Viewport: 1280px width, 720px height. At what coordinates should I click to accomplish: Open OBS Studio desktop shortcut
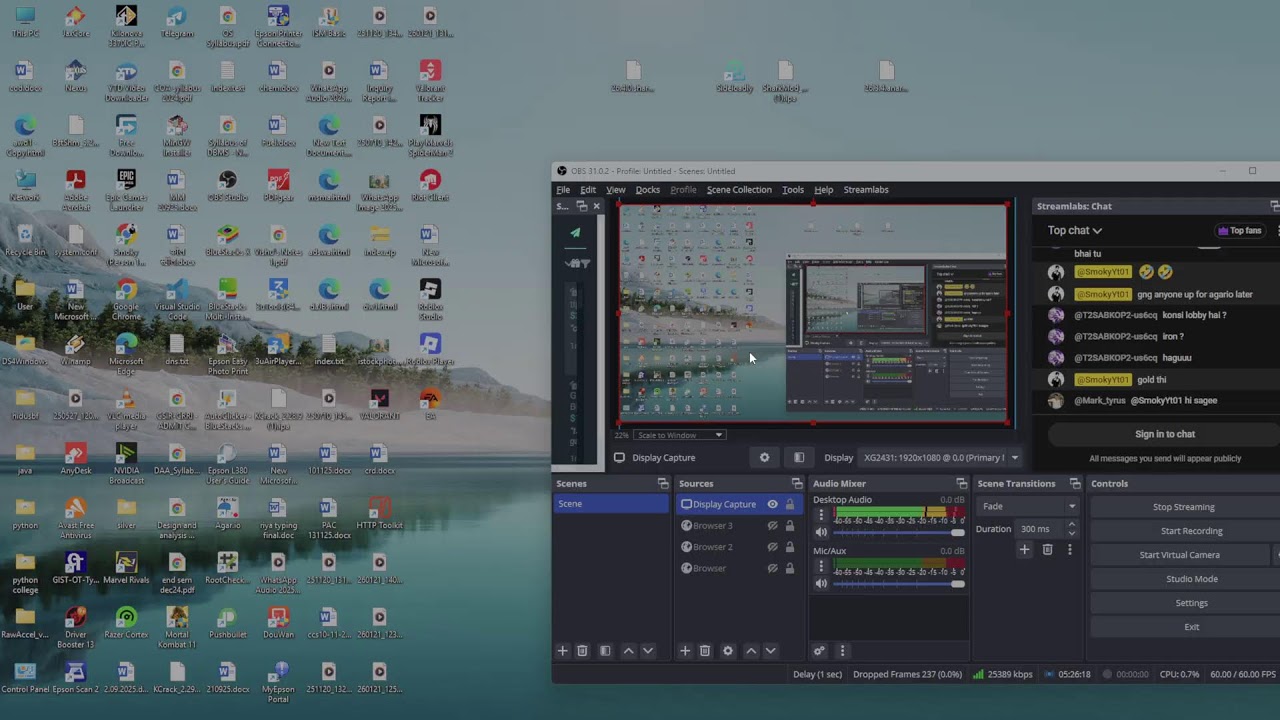click(227, 185)
